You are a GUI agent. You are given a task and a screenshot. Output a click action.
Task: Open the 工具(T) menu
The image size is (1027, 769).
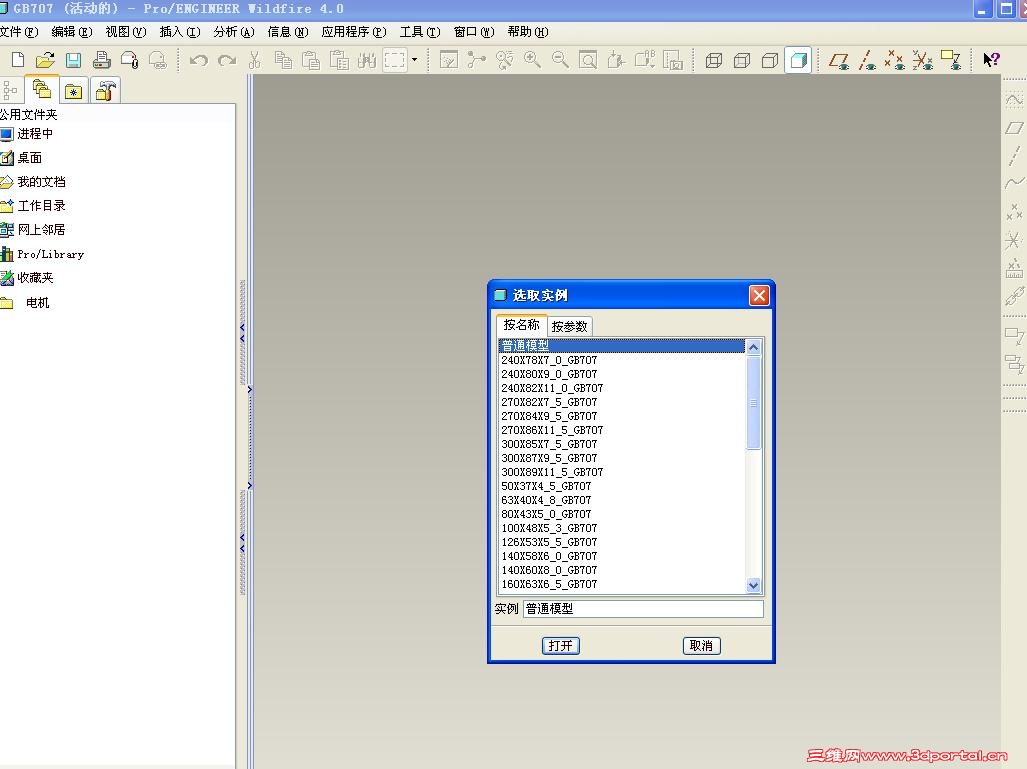[420, 32]
